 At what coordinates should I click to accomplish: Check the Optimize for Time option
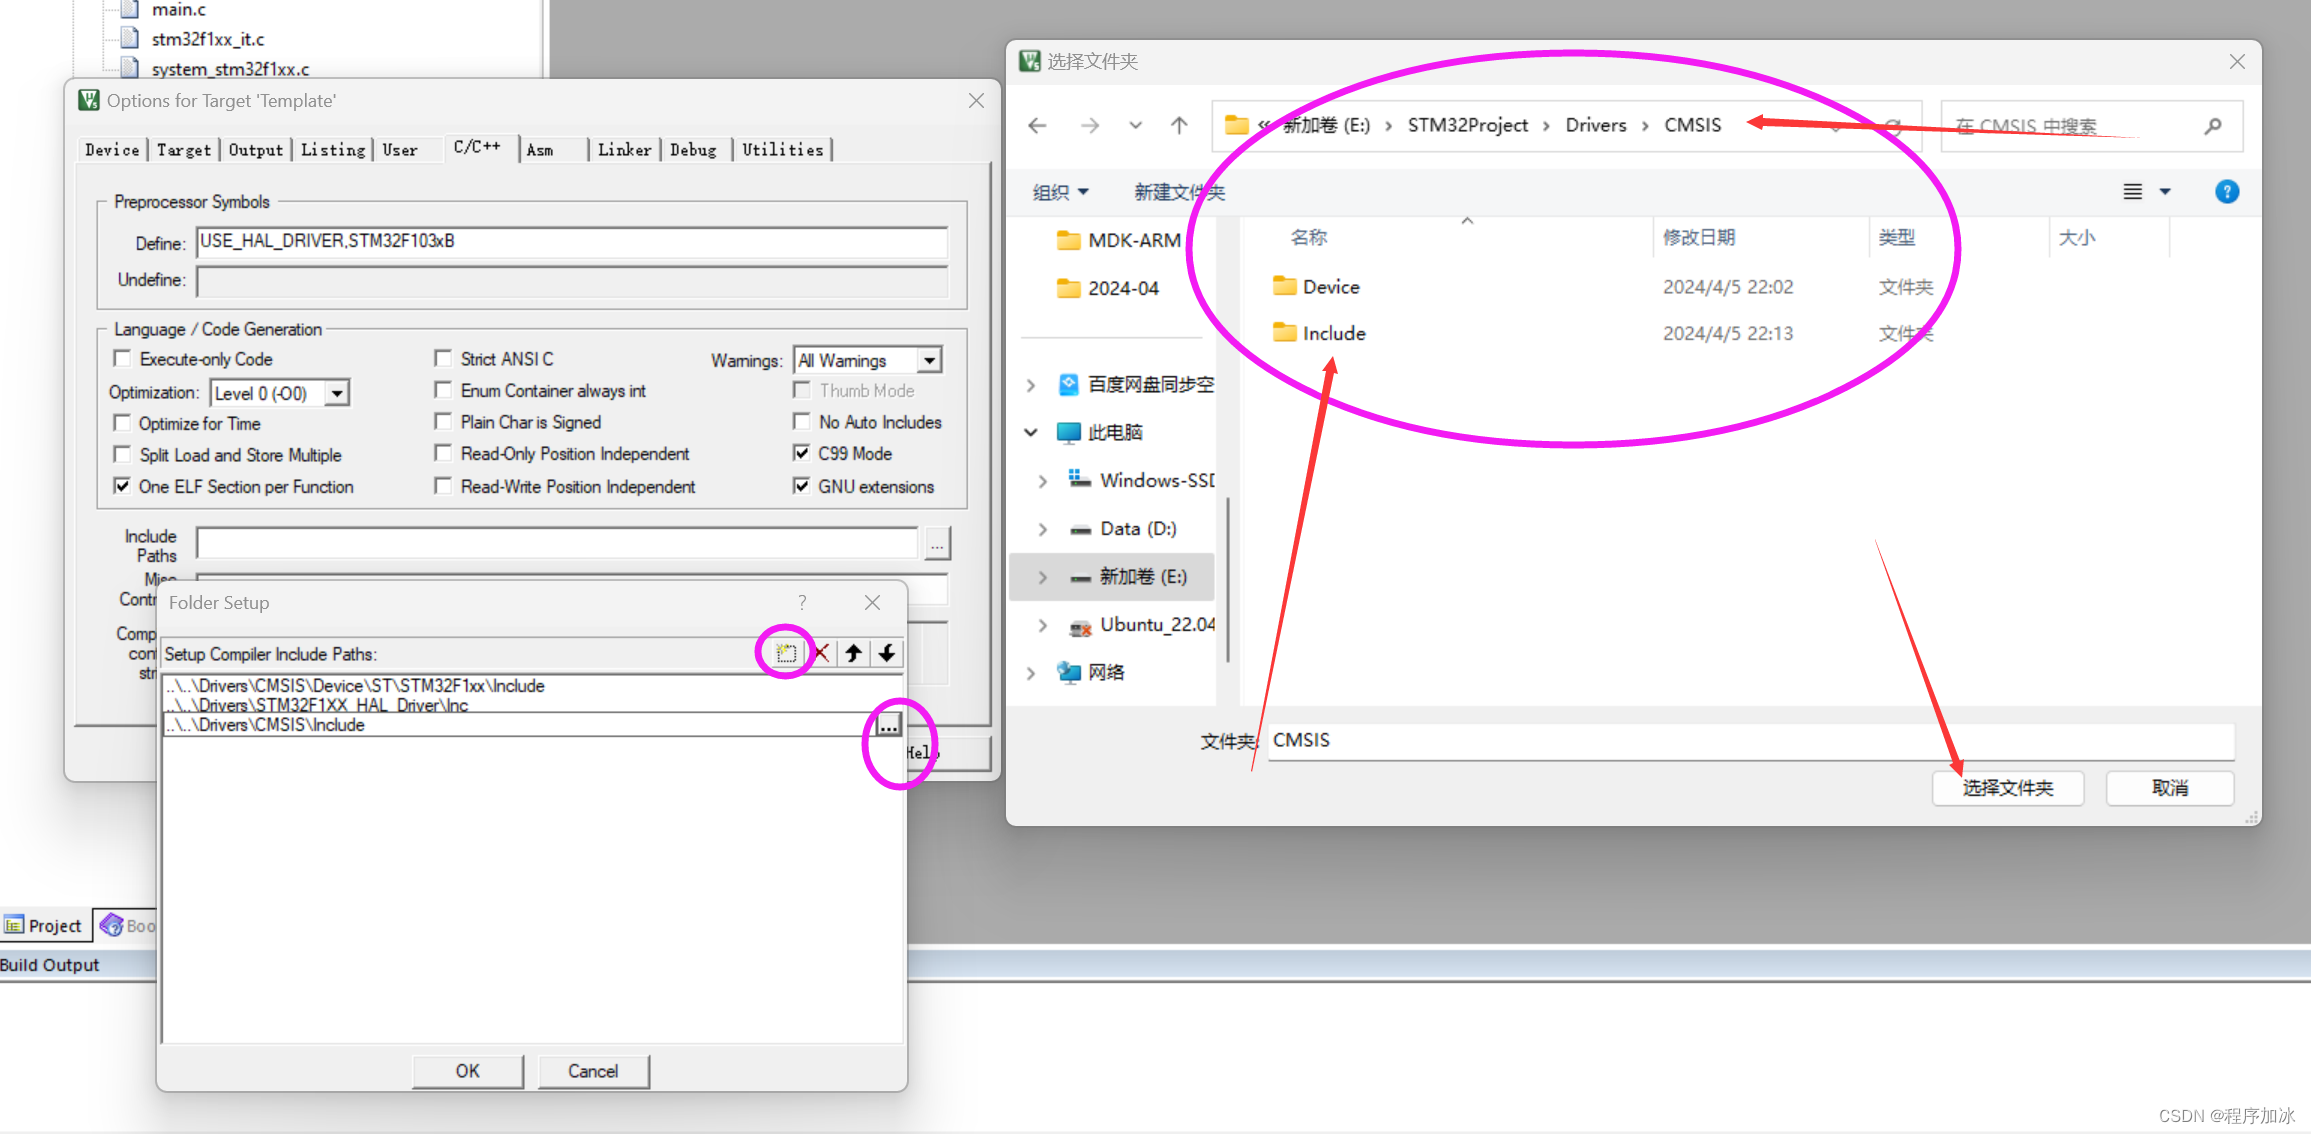click(122, 423)
